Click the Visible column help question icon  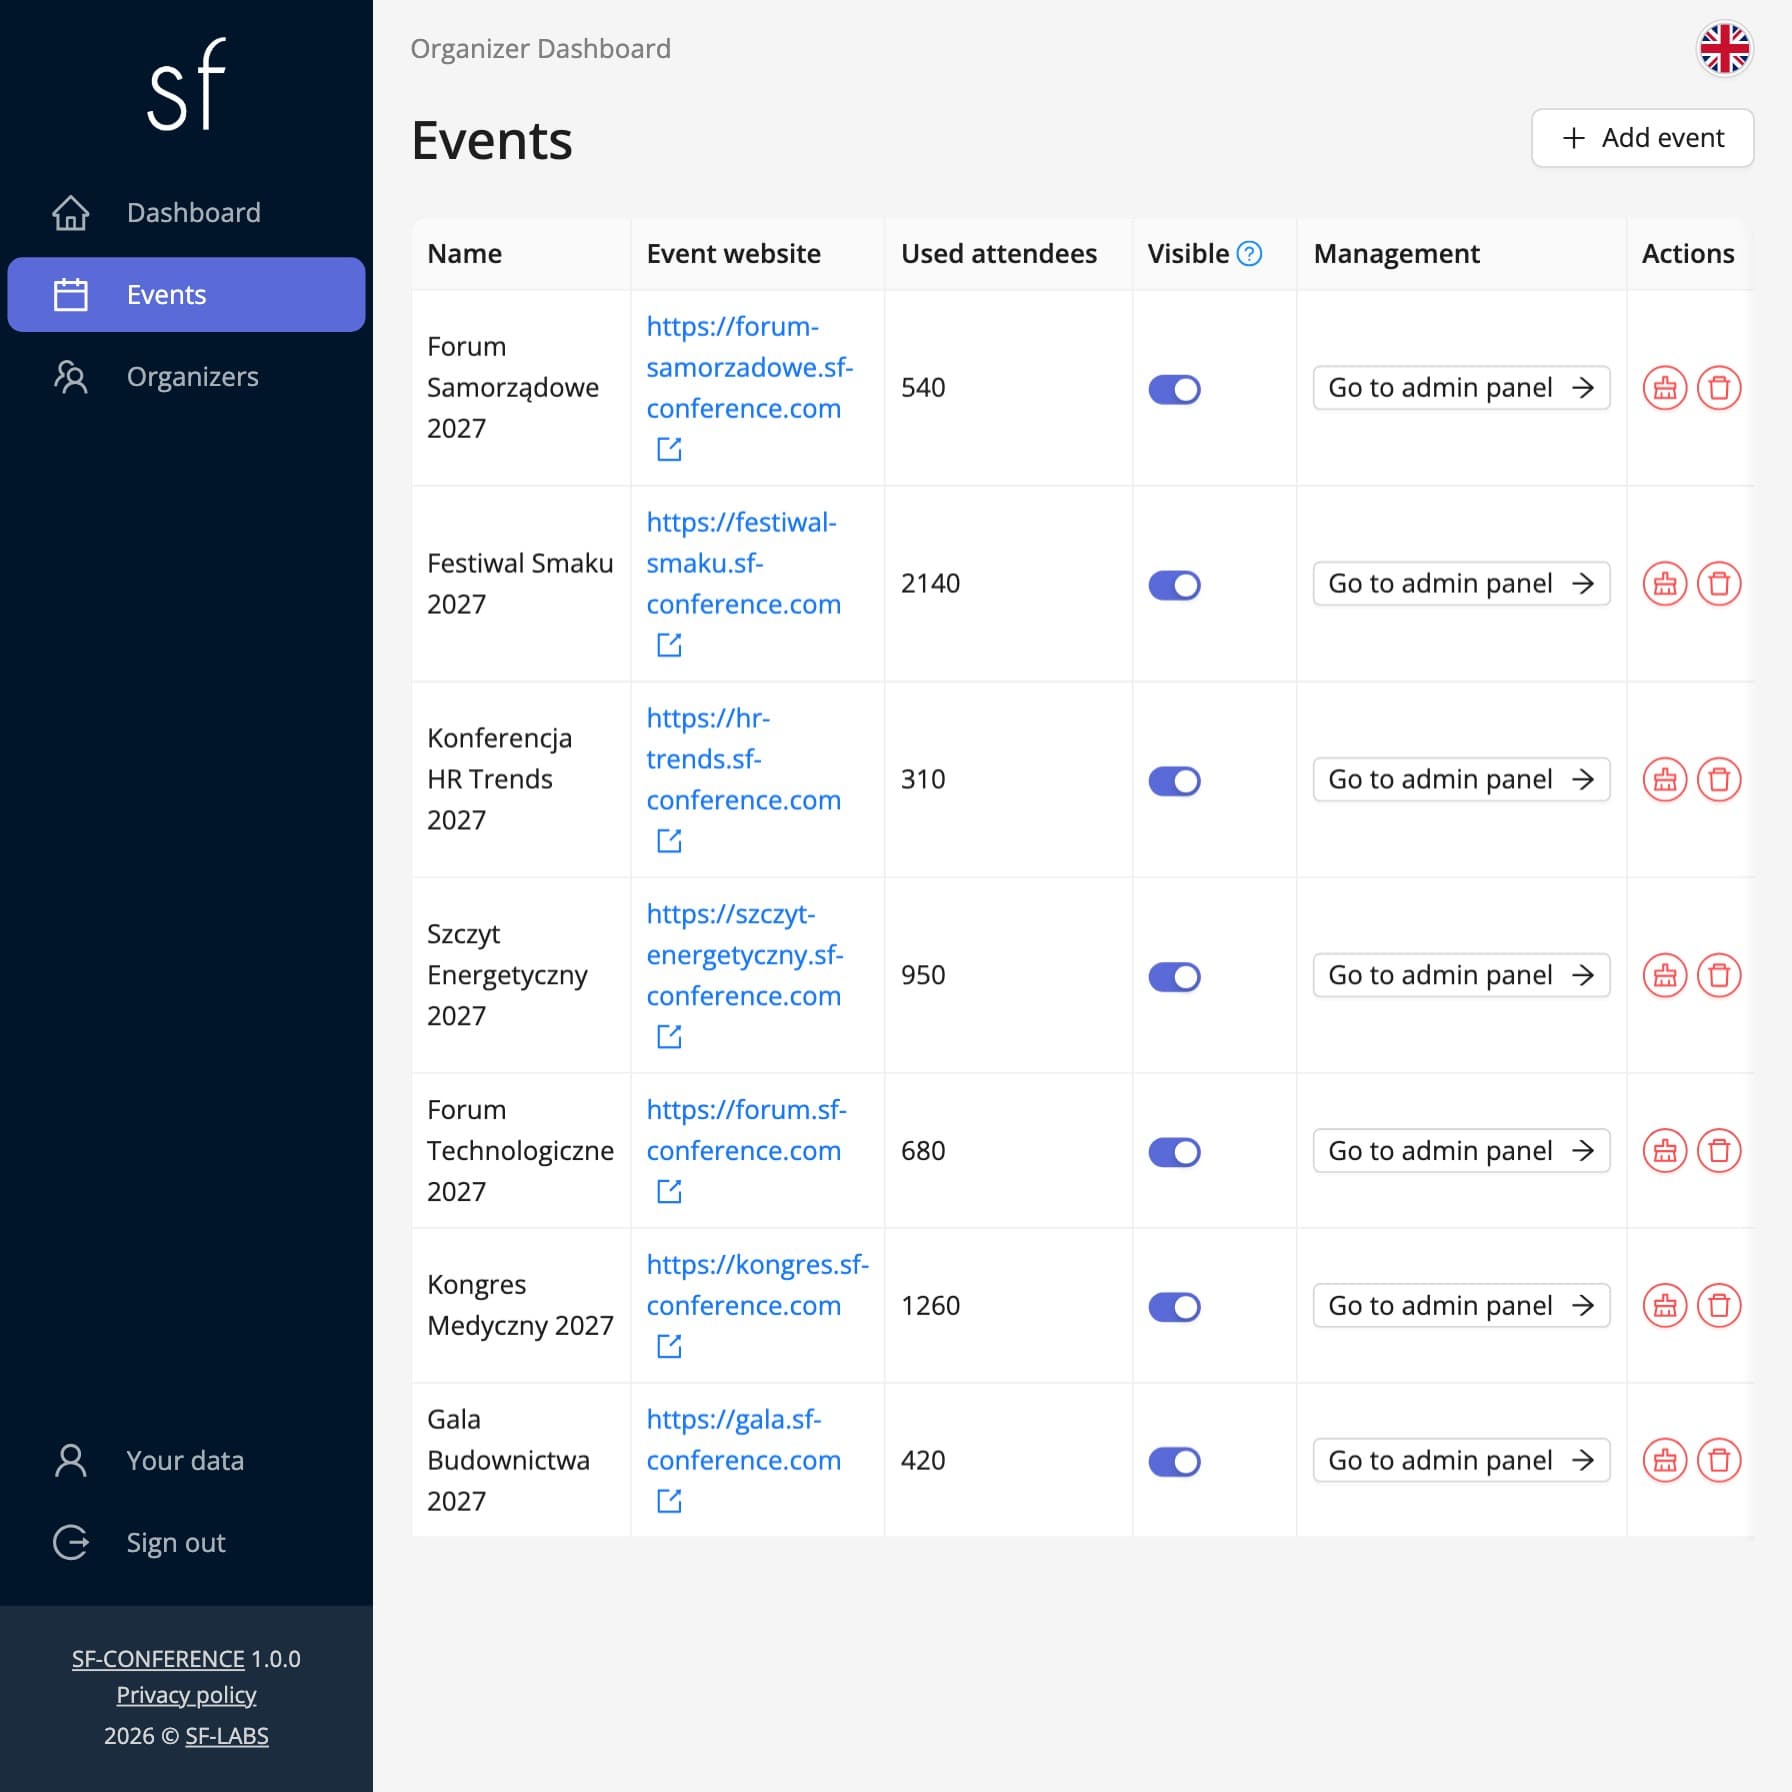1249,254
